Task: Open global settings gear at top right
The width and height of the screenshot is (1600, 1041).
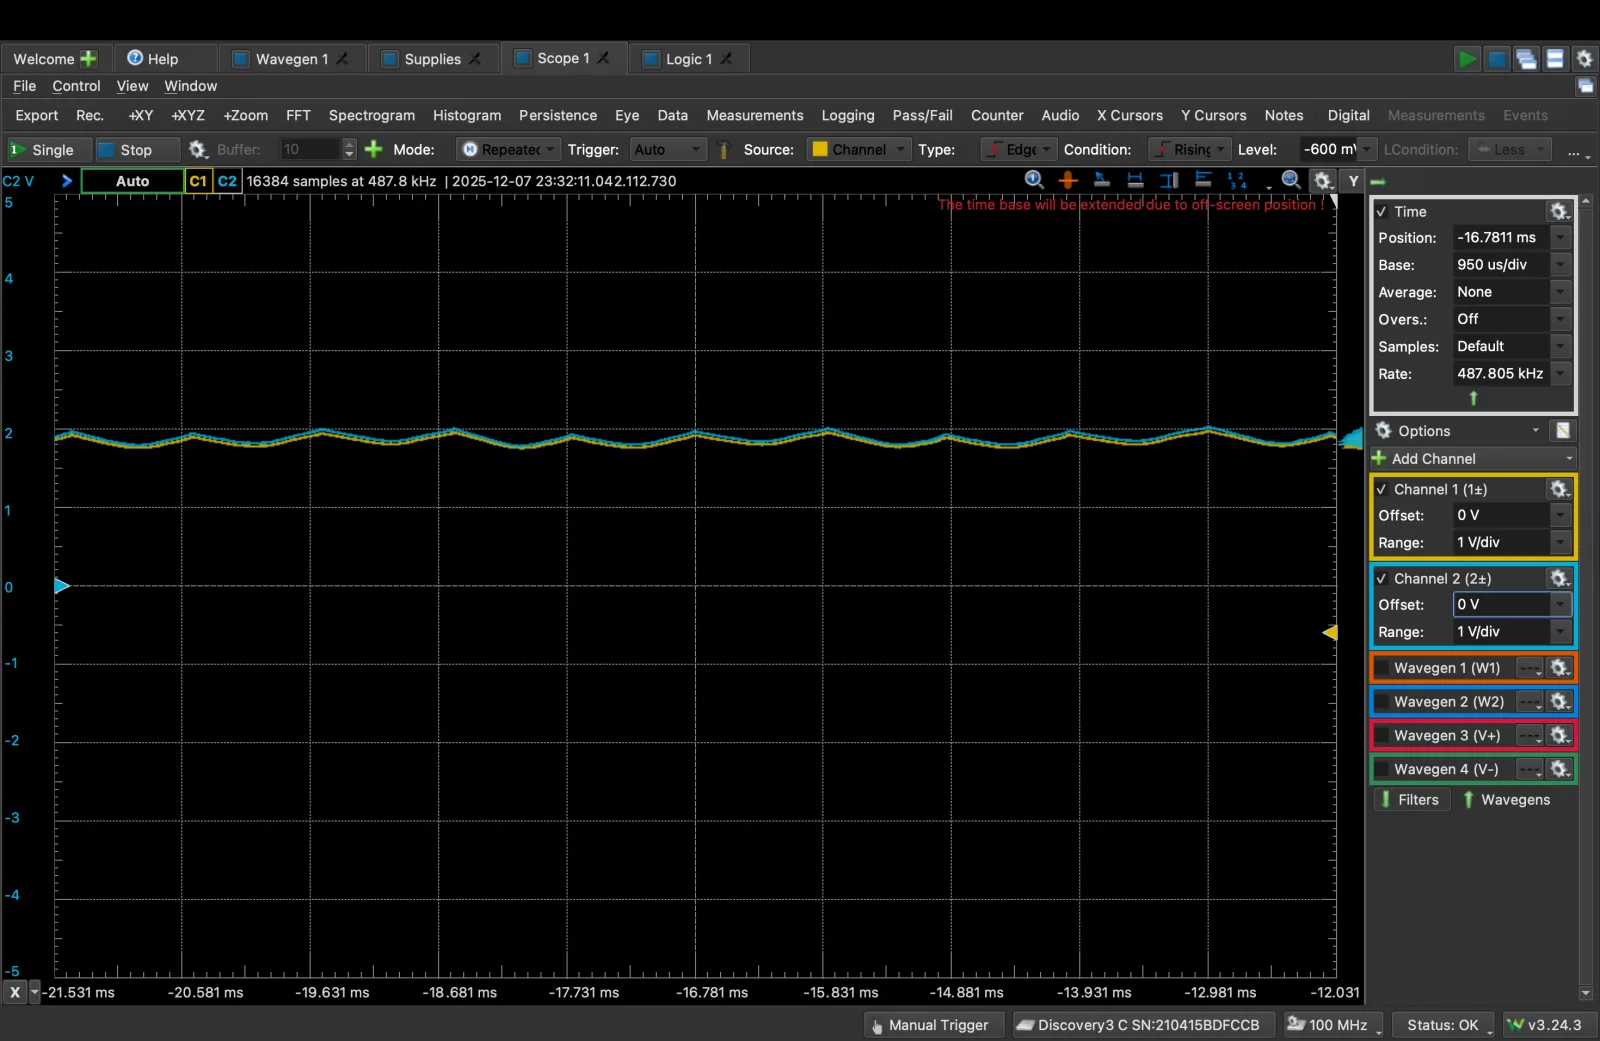Action: (1584, 59)
